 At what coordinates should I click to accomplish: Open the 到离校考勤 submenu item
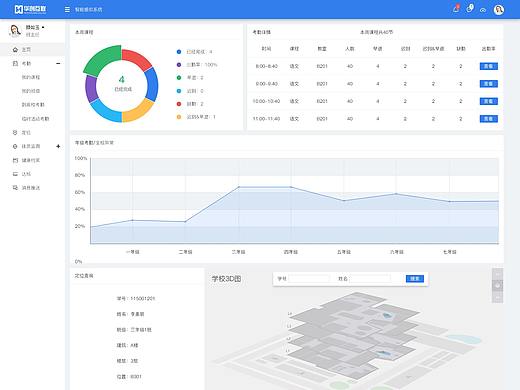[33, 105]
